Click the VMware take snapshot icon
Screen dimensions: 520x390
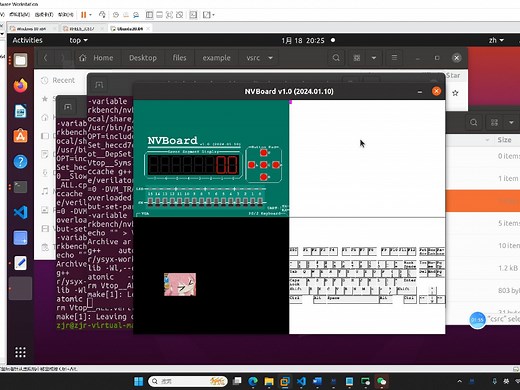(116, 15)
